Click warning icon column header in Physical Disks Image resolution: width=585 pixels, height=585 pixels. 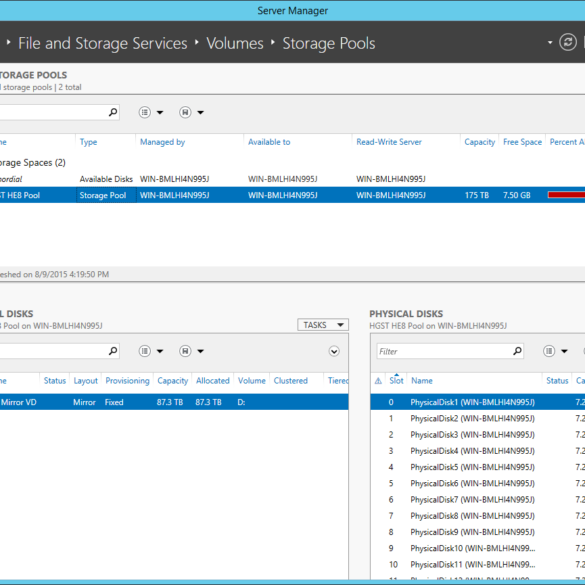pos(378,381)
